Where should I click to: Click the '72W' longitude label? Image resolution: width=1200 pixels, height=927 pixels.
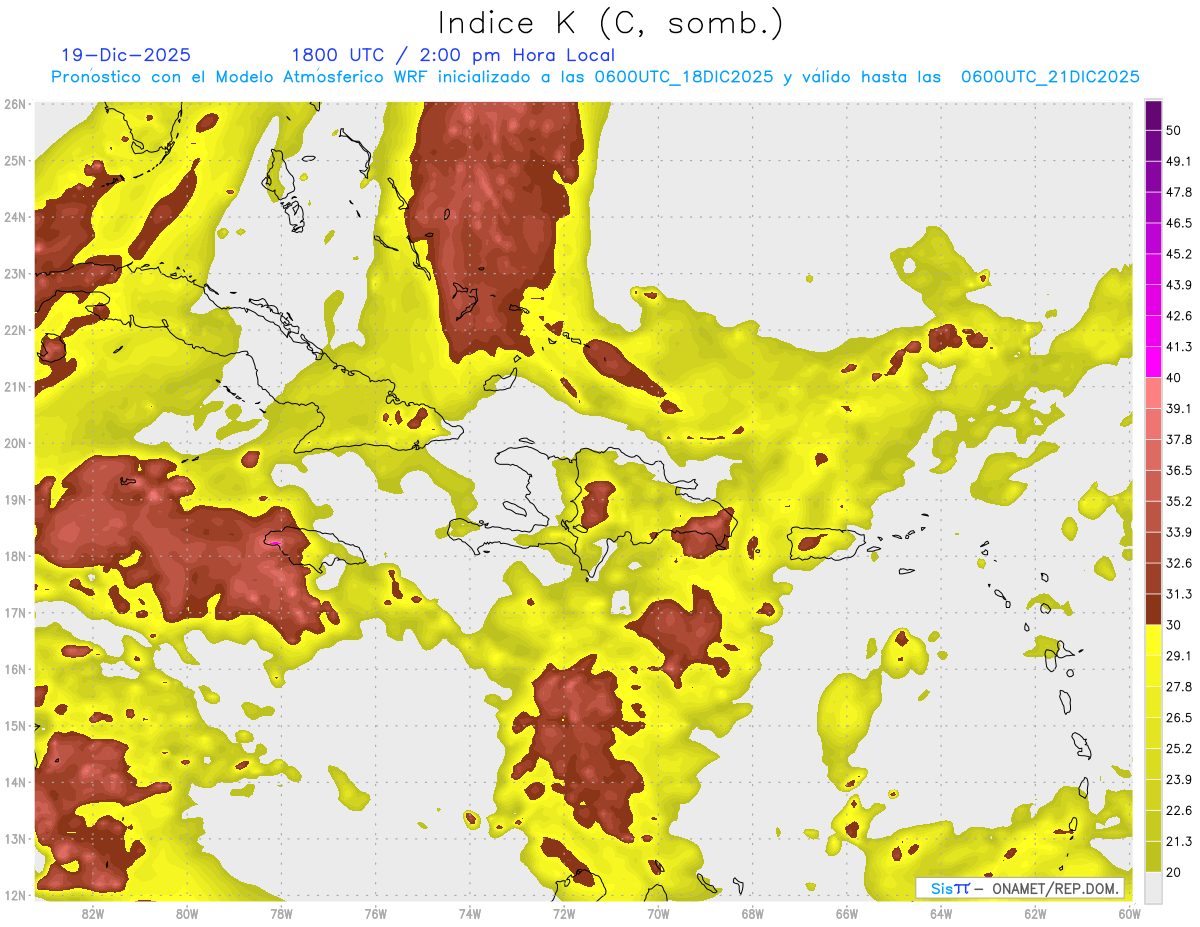[564, 914]
